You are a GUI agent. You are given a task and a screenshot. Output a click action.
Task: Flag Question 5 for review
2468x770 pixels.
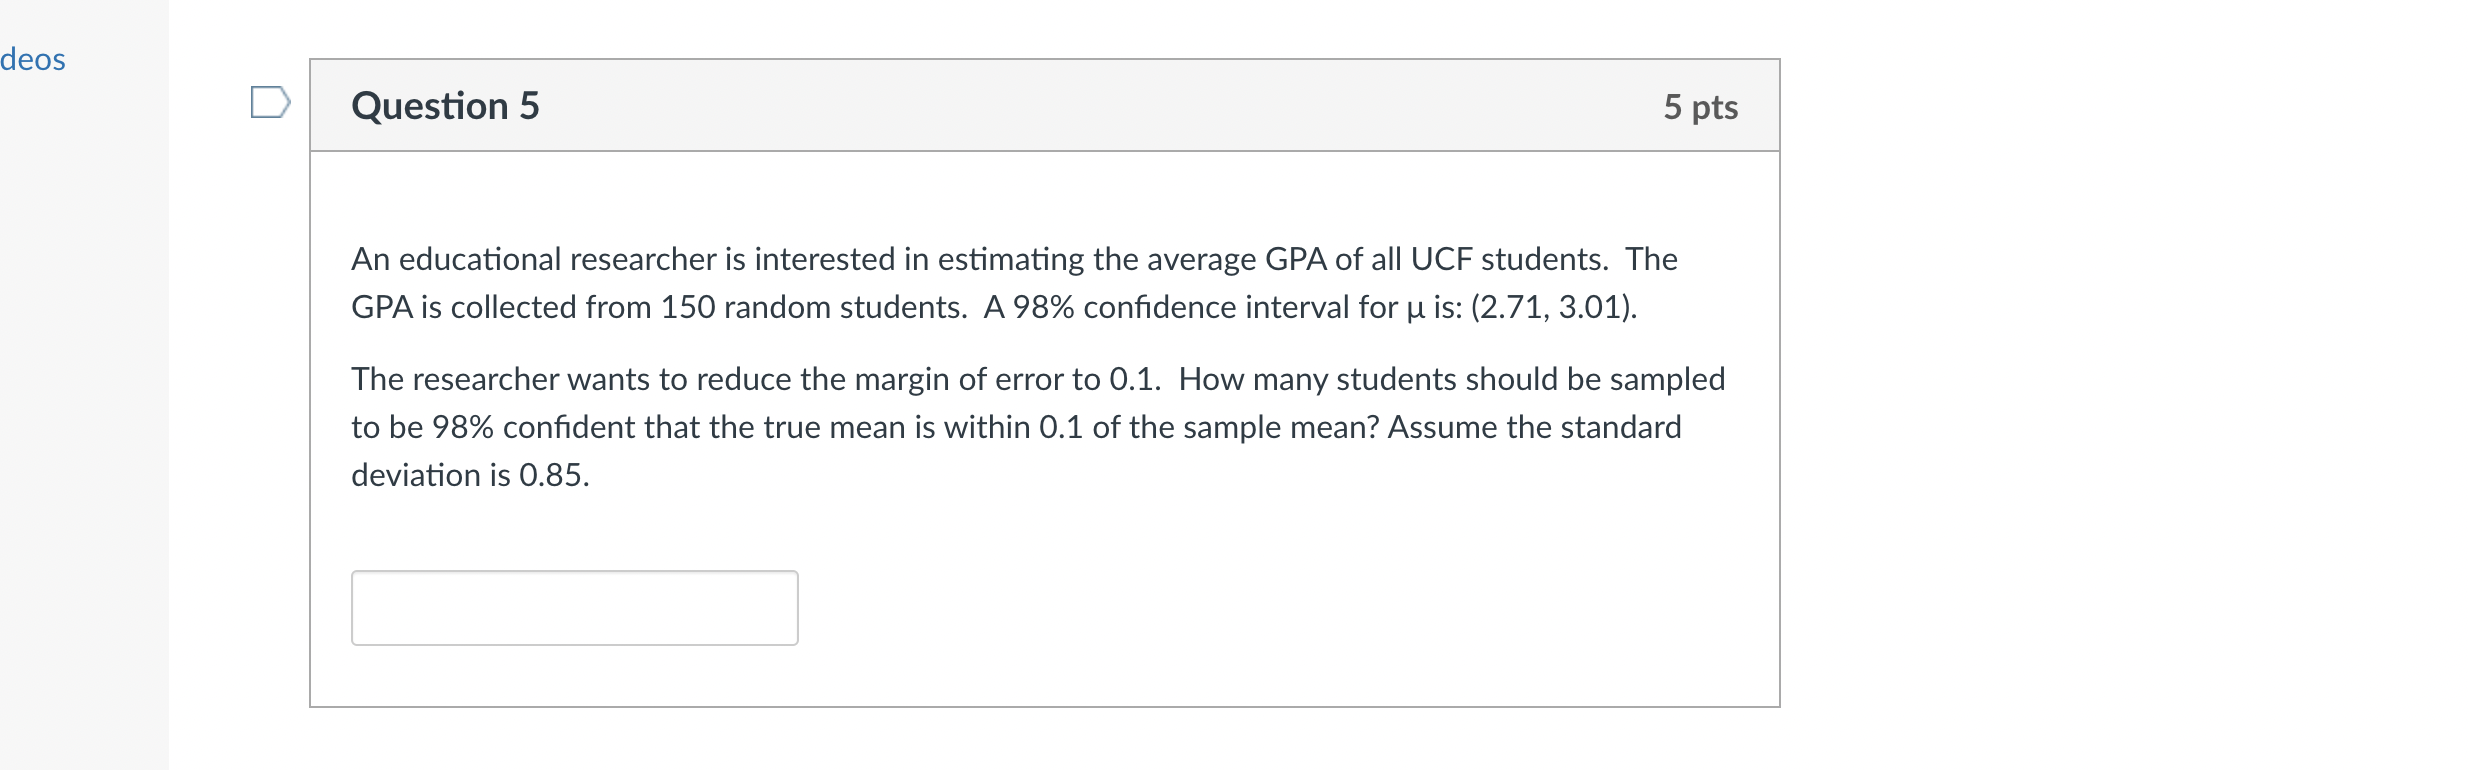coord(270,102)
